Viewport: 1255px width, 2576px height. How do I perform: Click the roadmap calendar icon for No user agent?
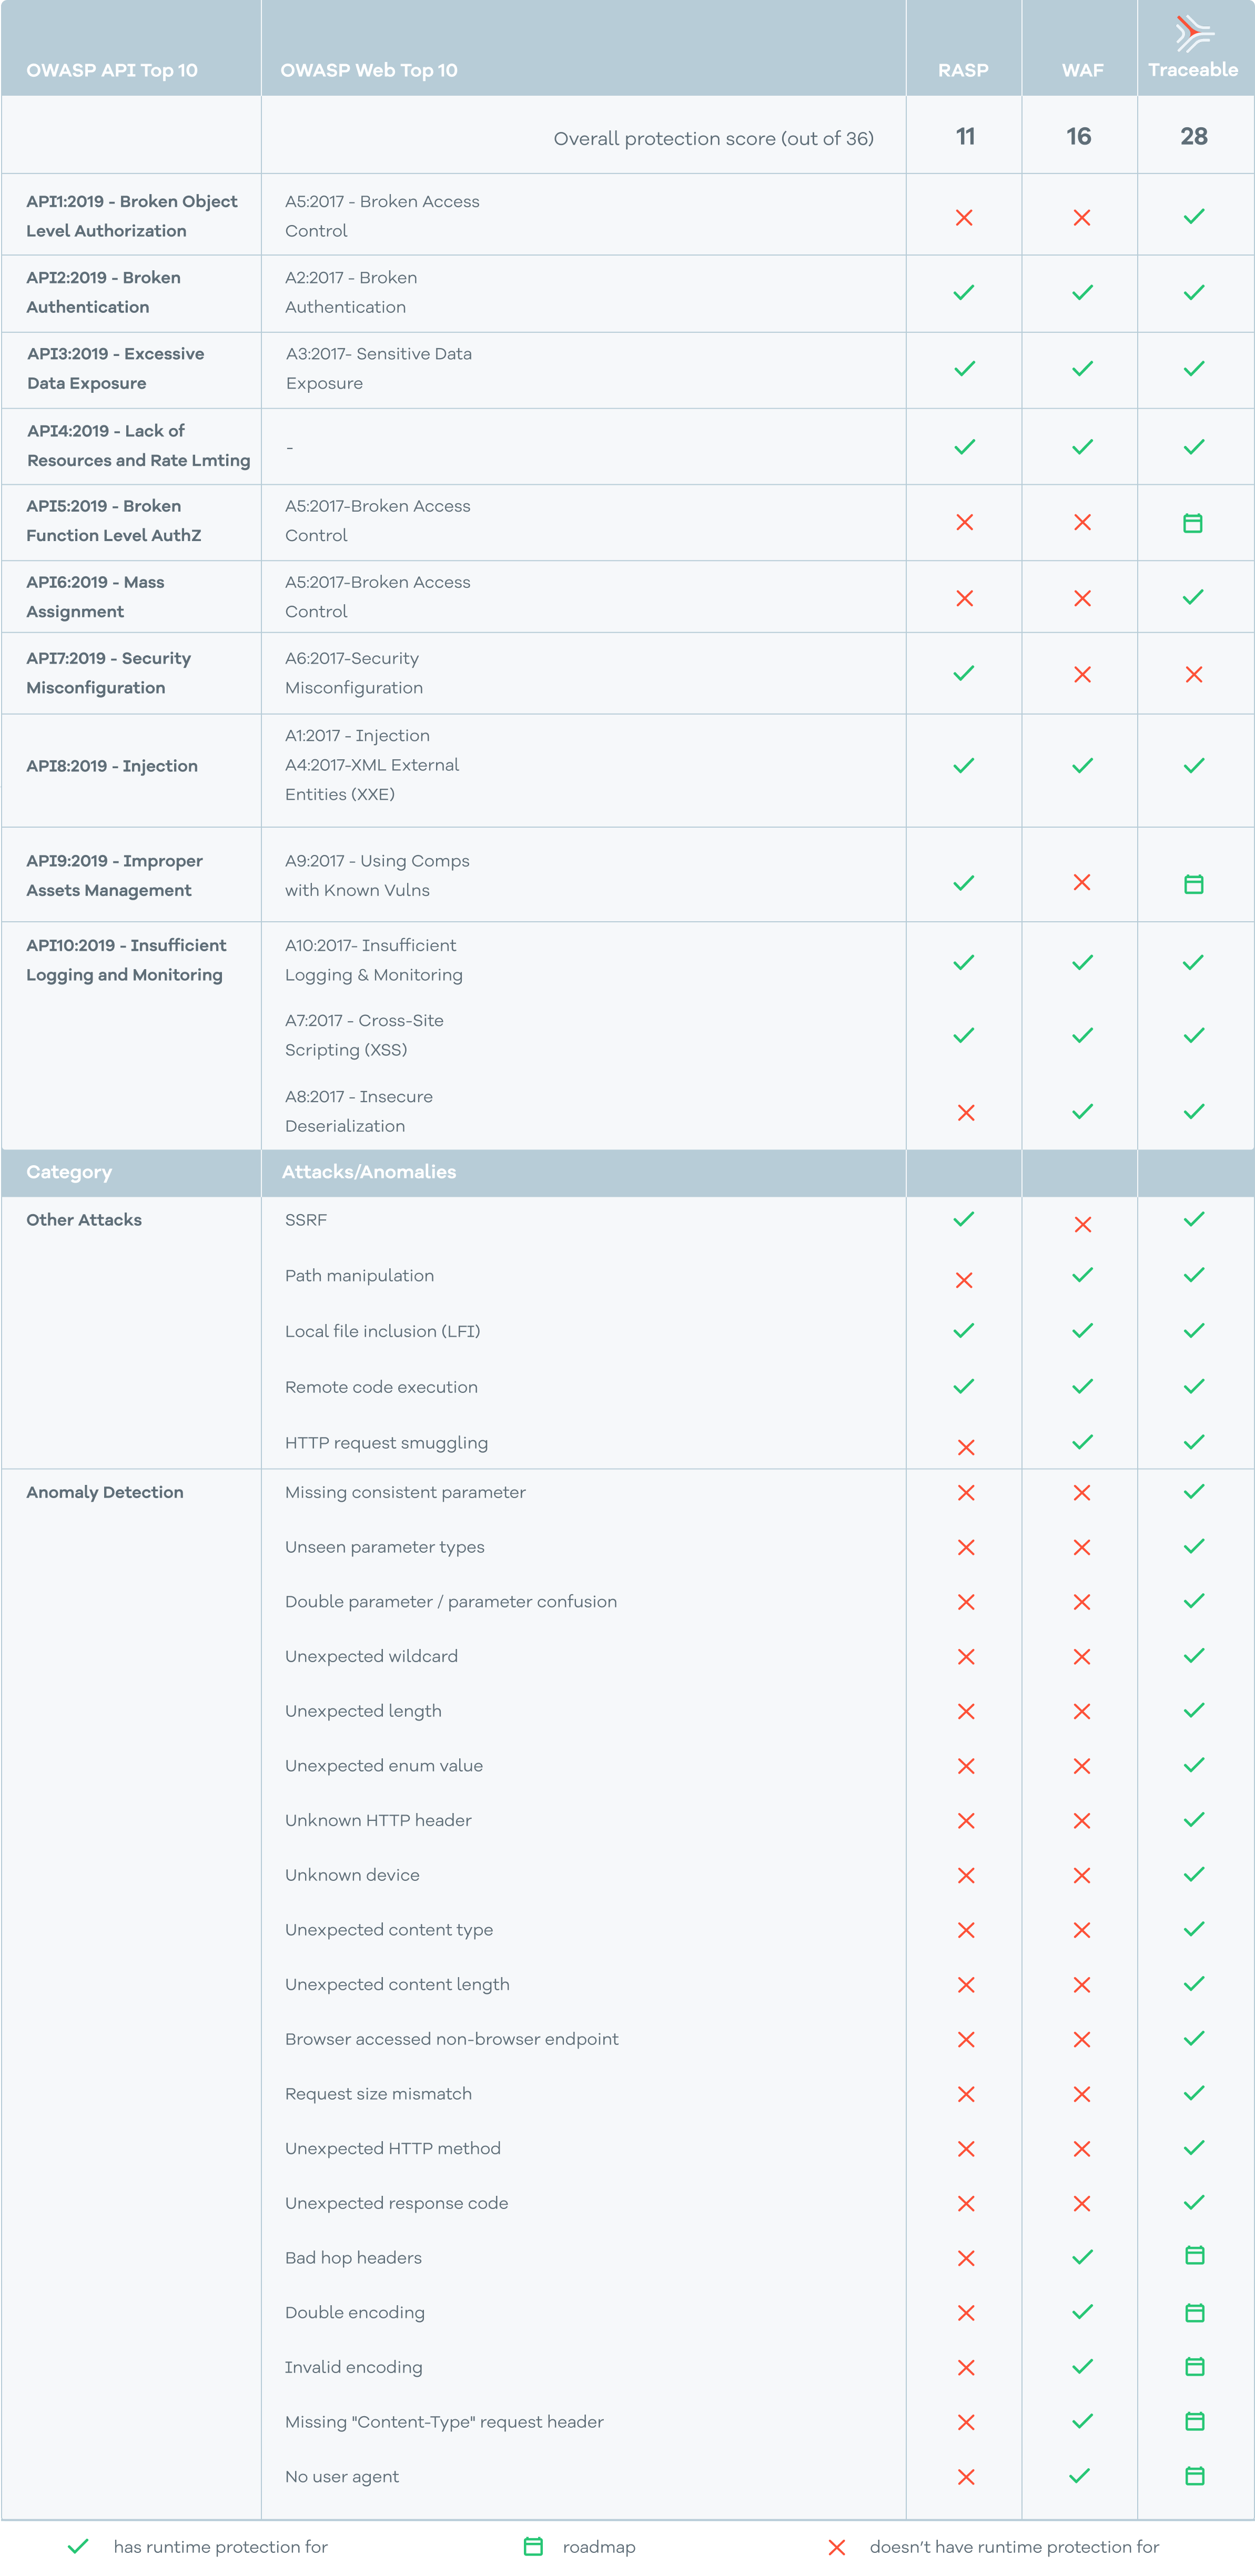pos(1194,2476)
